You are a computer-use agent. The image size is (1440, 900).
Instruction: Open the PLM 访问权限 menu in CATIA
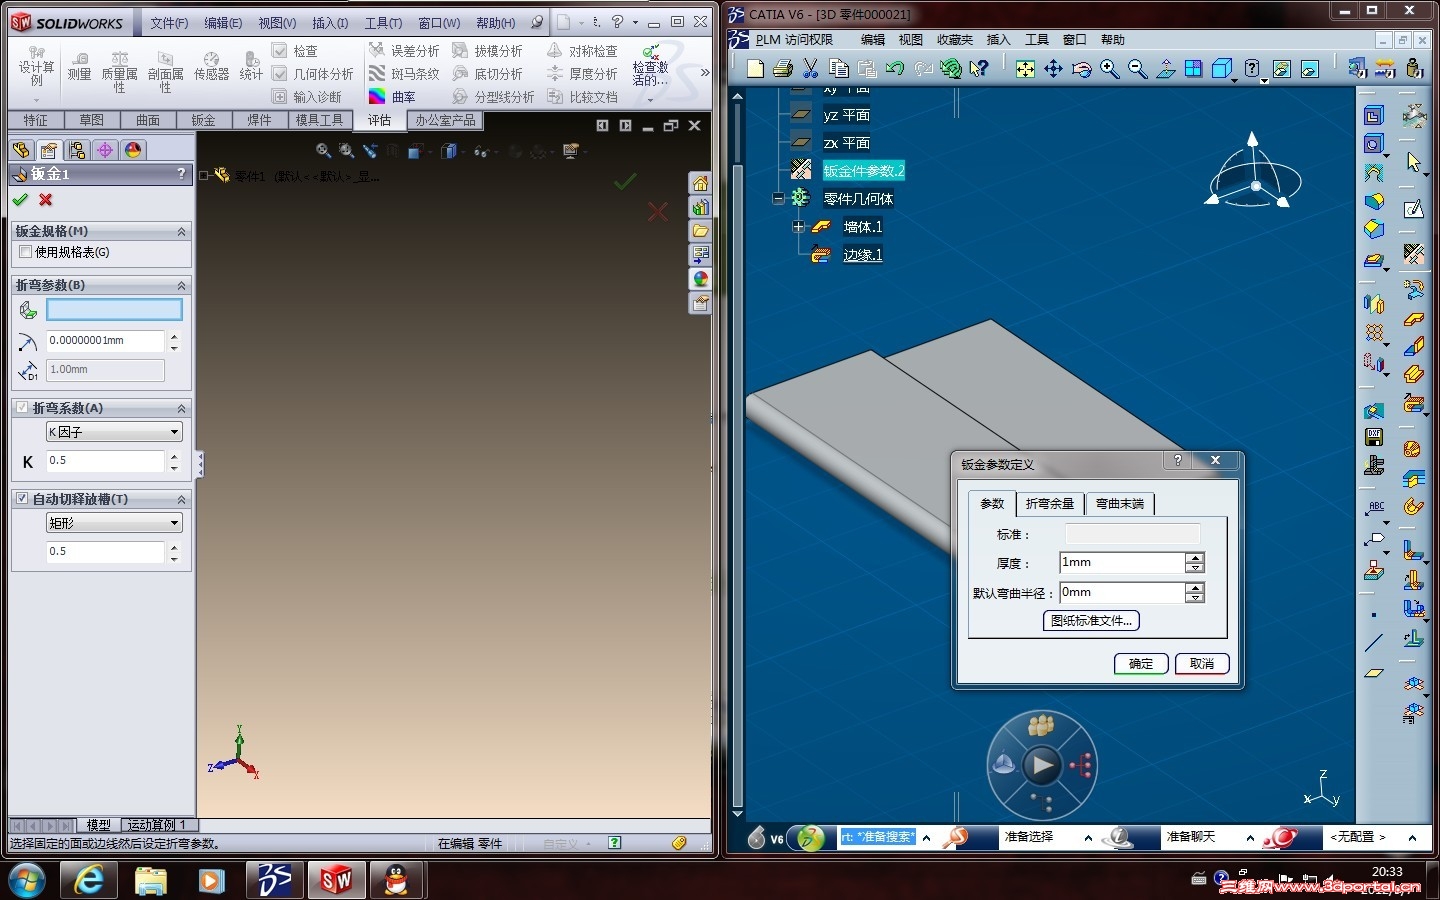(794, 40)
